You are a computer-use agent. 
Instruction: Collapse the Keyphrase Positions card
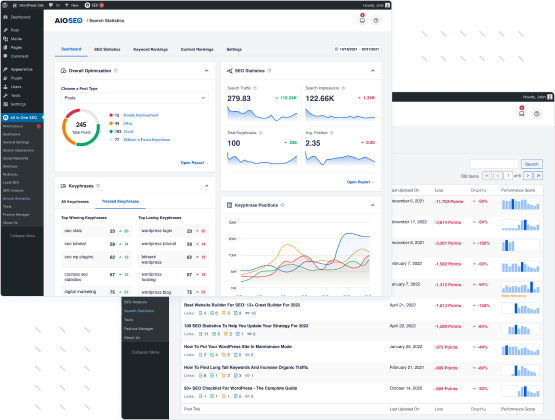[x=372, y=205]
